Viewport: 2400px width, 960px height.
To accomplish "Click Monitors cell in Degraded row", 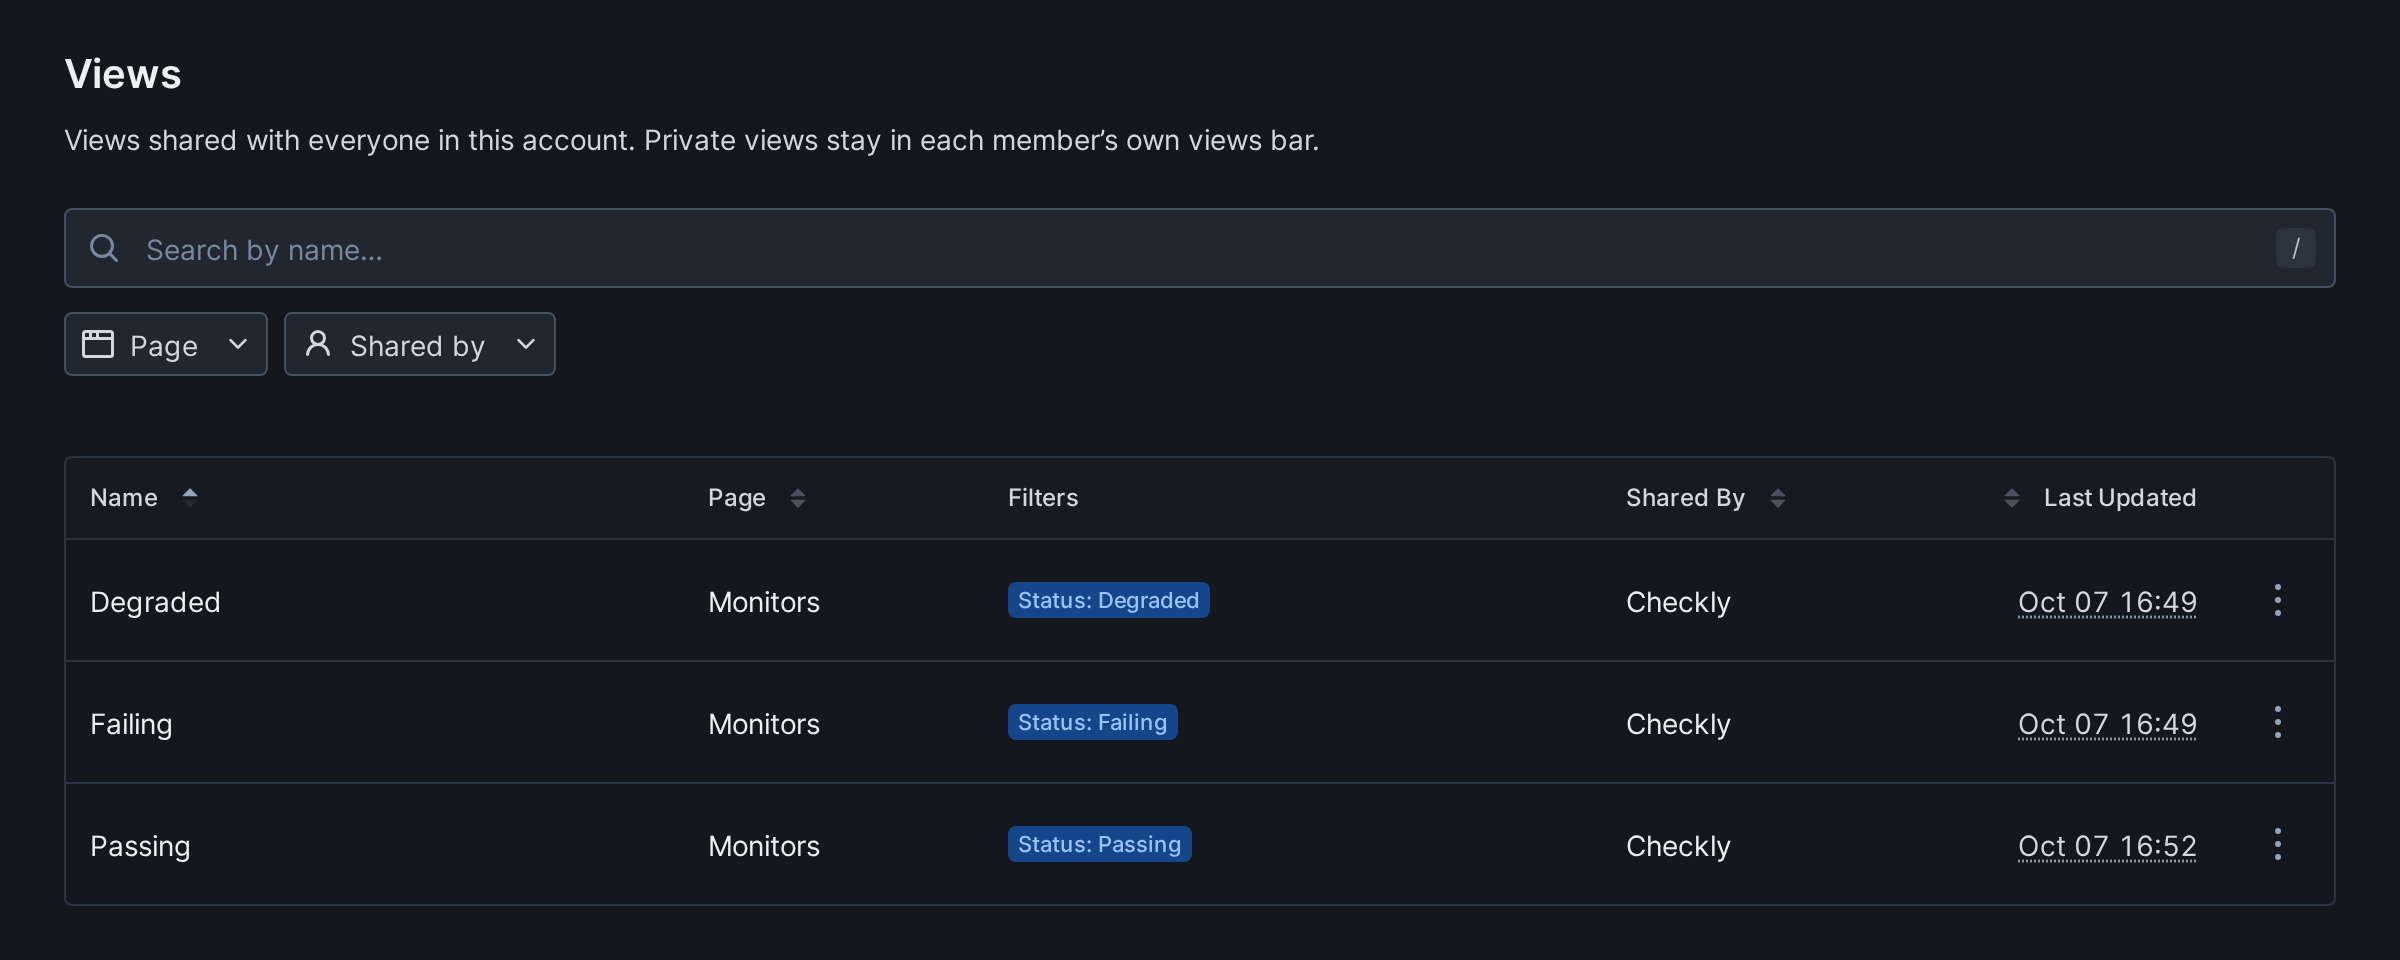I will [764, 602].
